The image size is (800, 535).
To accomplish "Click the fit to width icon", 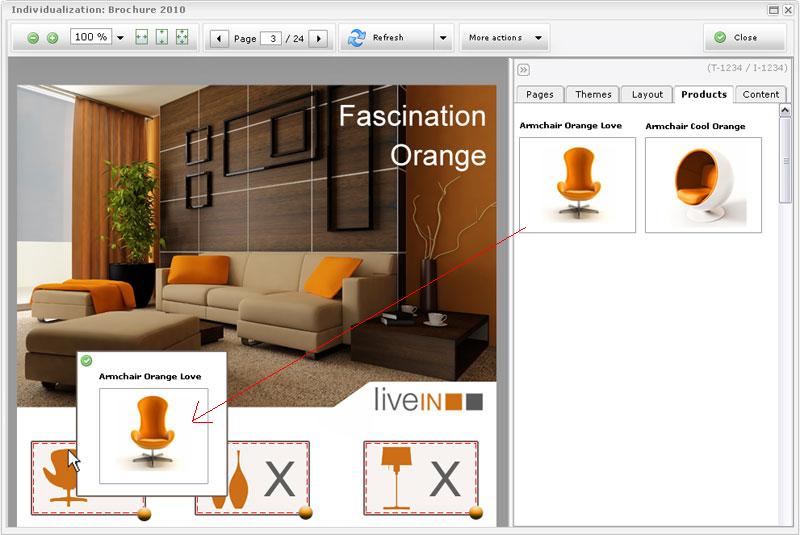I will point(141,38).
